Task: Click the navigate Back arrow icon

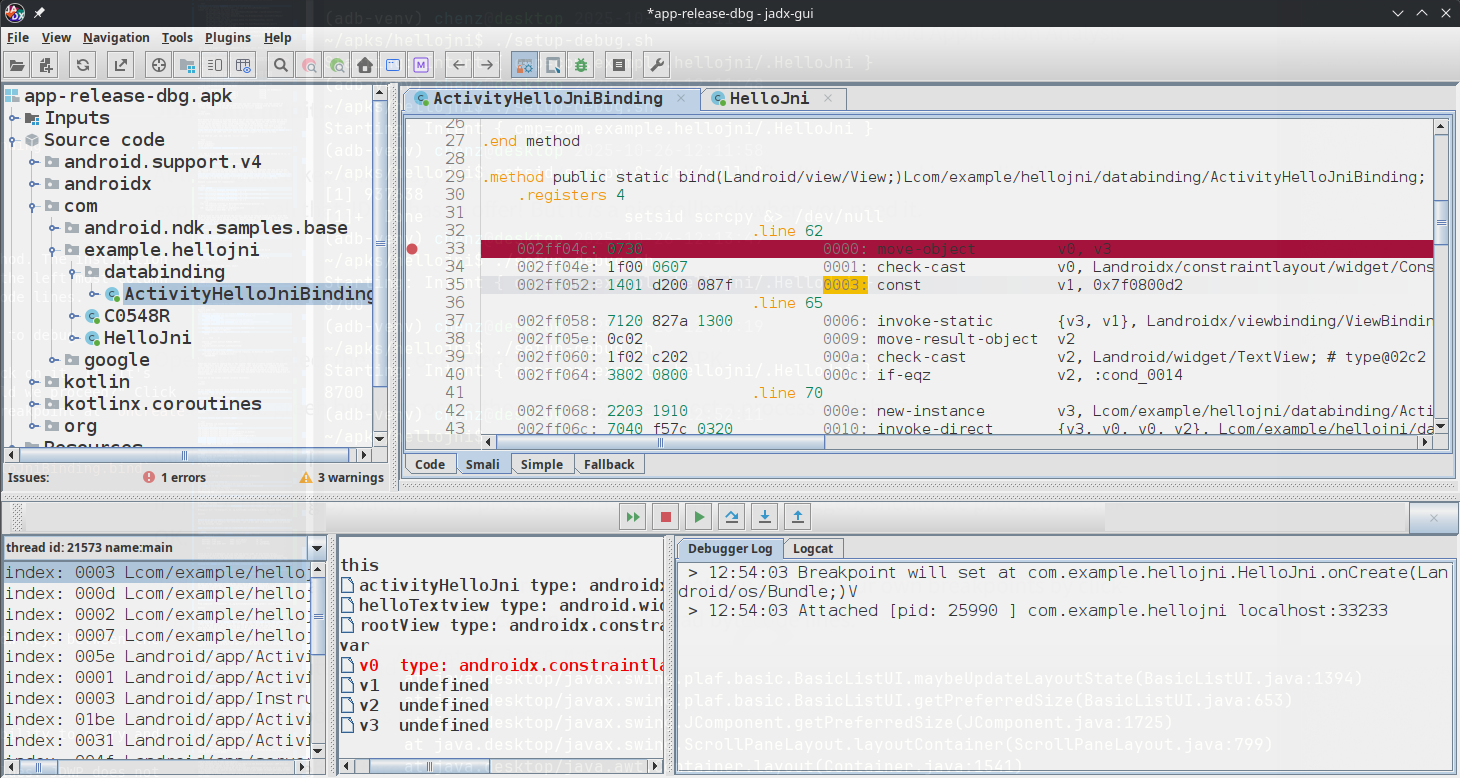Action: coord(459,65)
